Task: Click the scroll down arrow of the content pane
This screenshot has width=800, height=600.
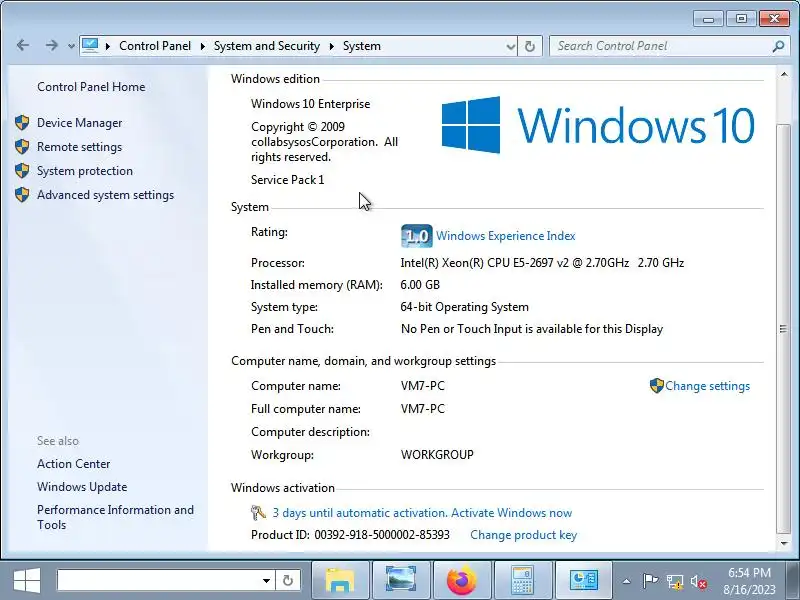Action: point(784,543)
